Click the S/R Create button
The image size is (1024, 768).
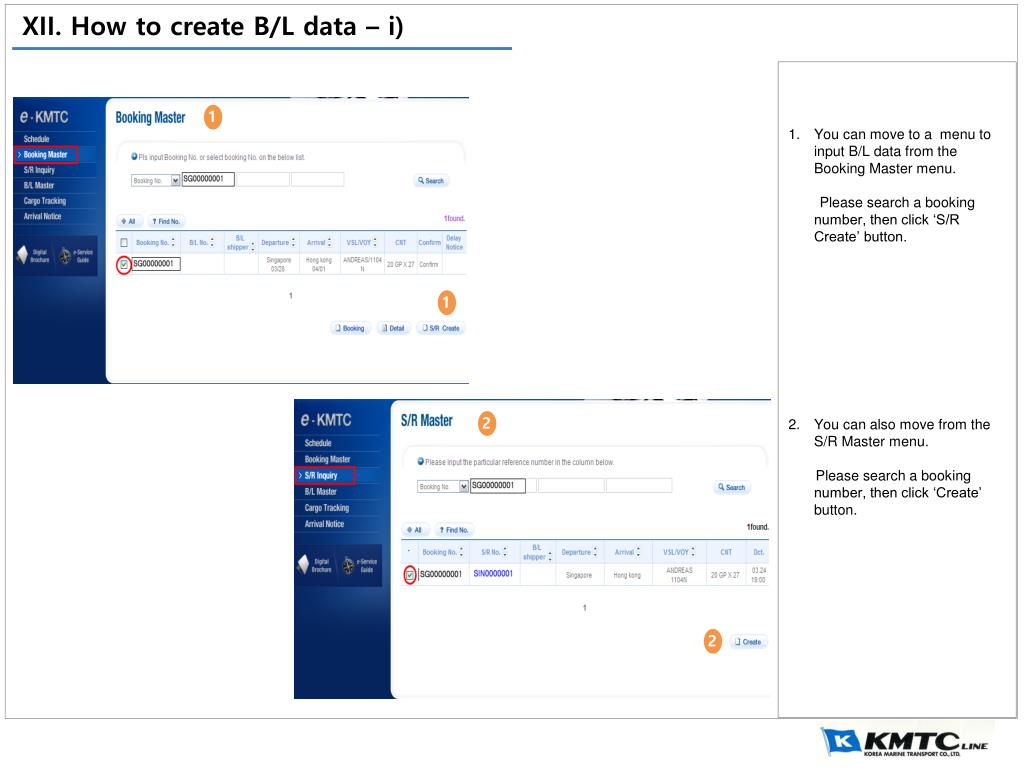[441, 328]
